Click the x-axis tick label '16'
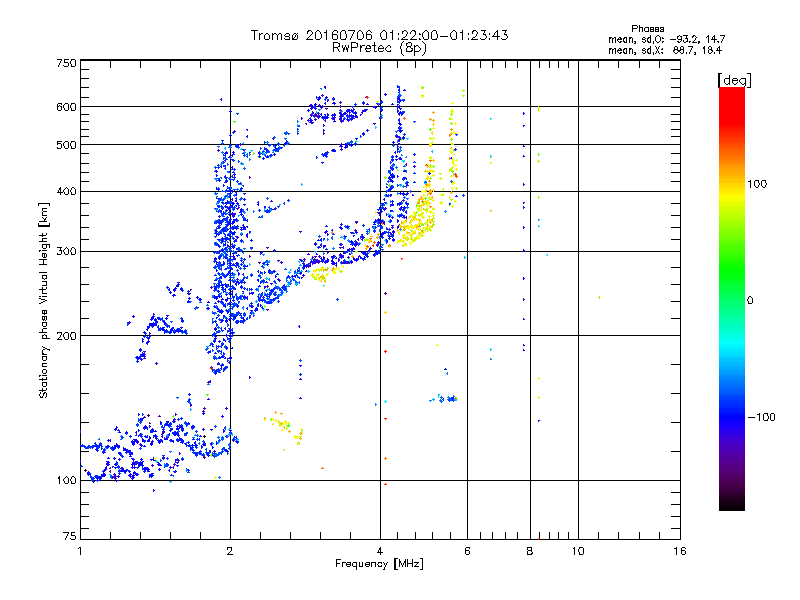This screenshot has height=600, width=800. 680,551
